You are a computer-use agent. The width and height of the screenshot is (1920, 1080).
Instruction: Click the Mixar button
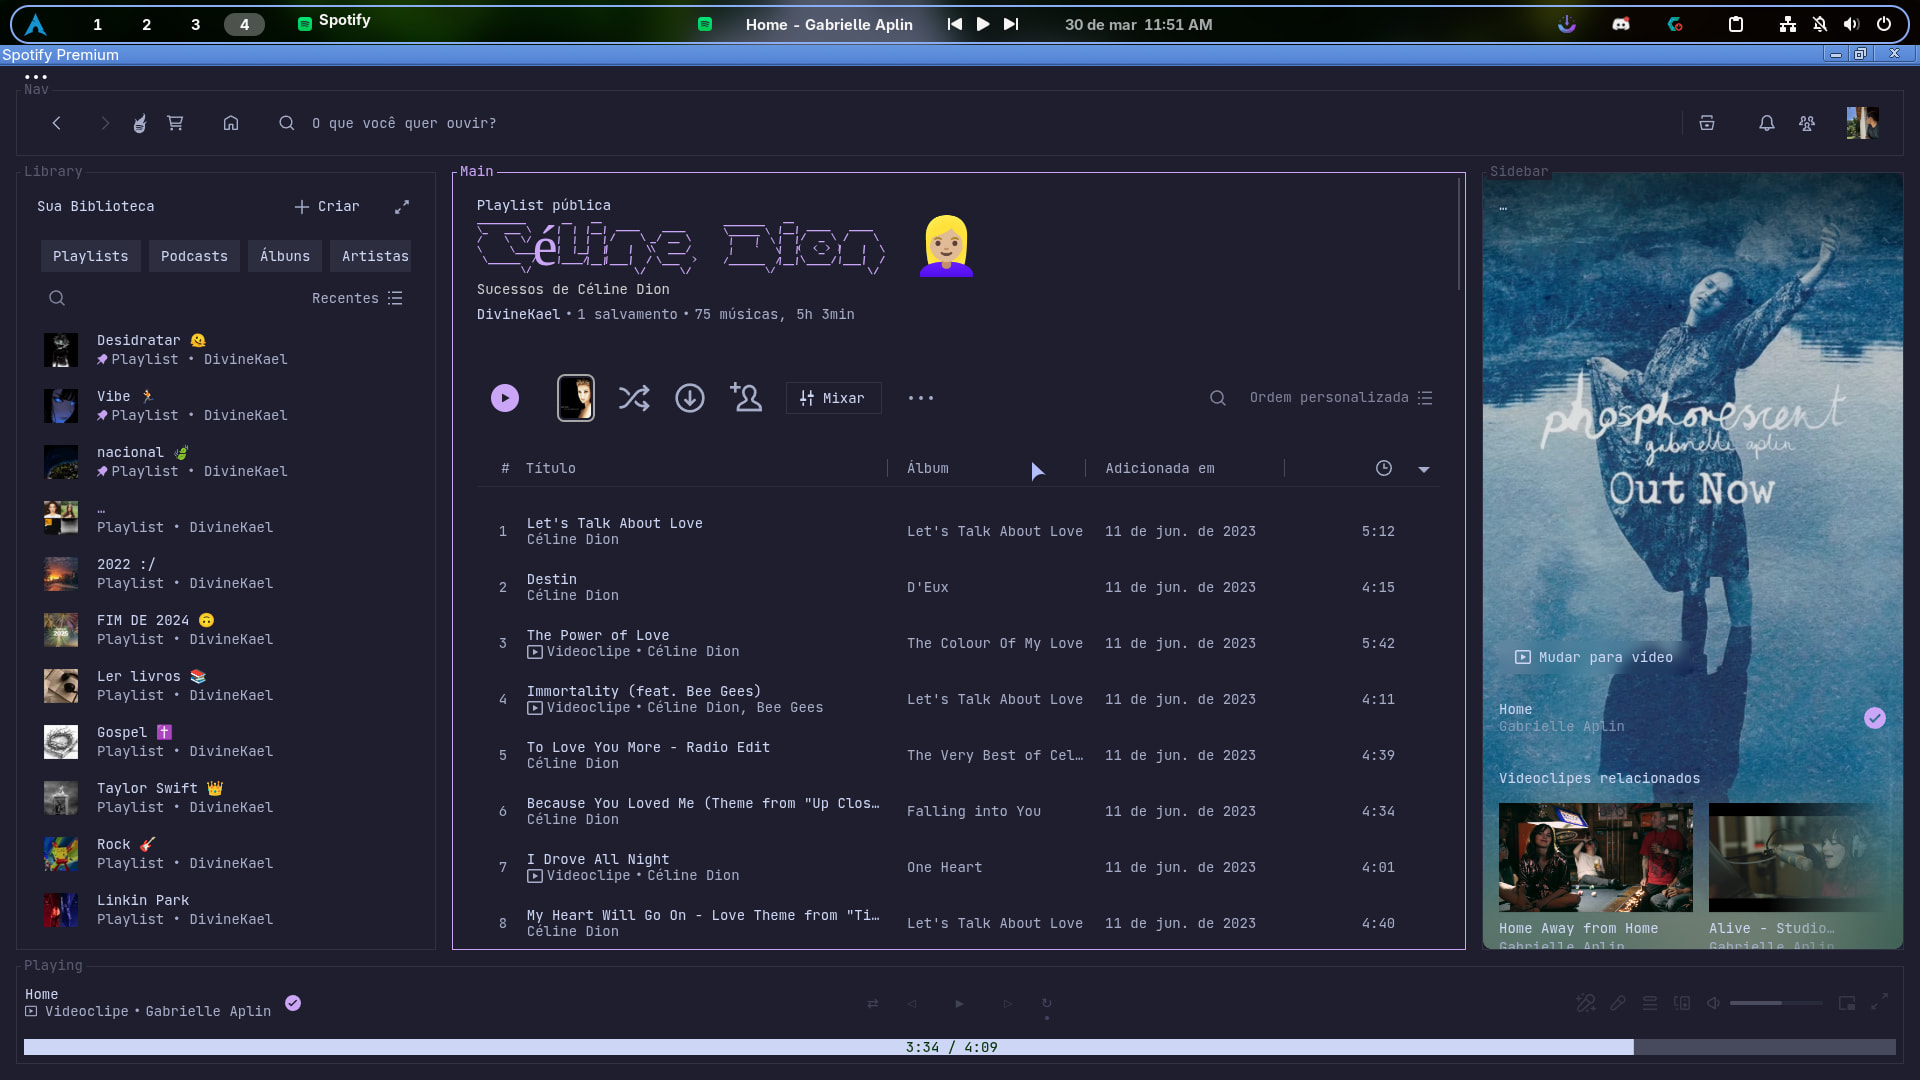tap(832, 398)
